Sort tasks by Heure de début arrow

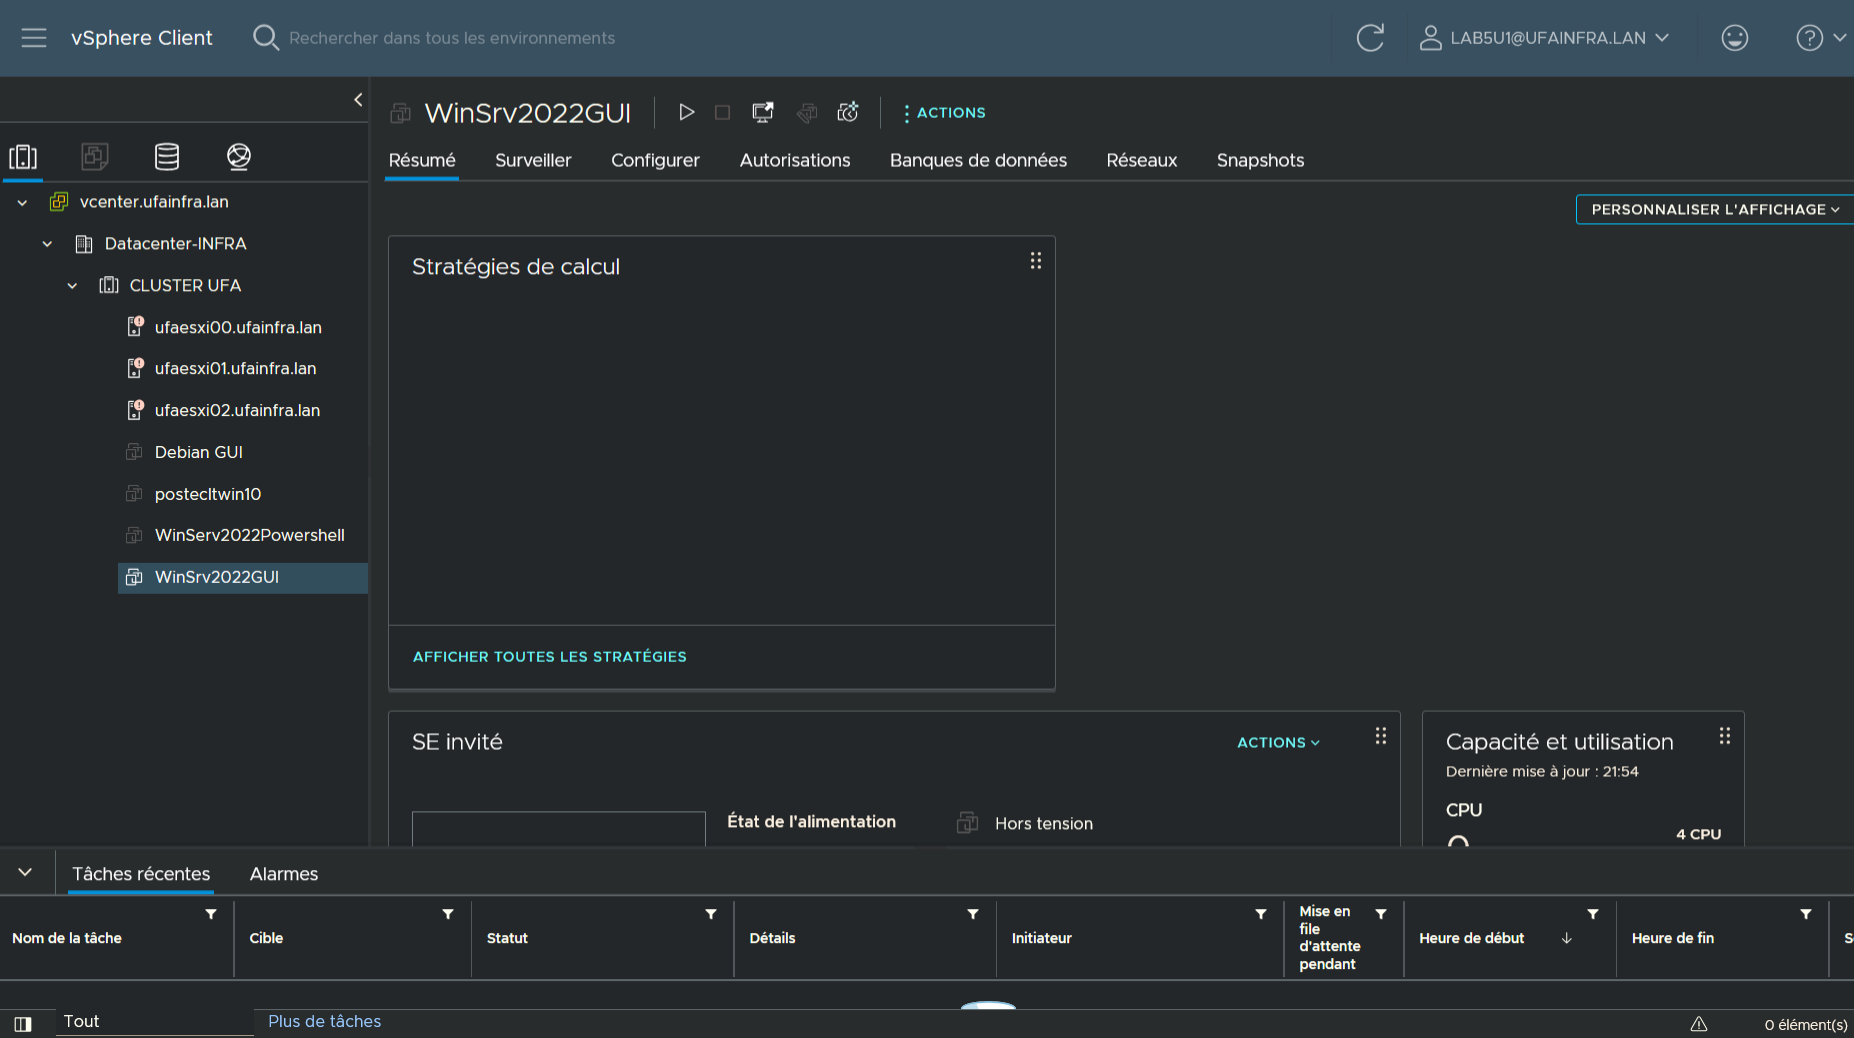tap(1567, 938)
